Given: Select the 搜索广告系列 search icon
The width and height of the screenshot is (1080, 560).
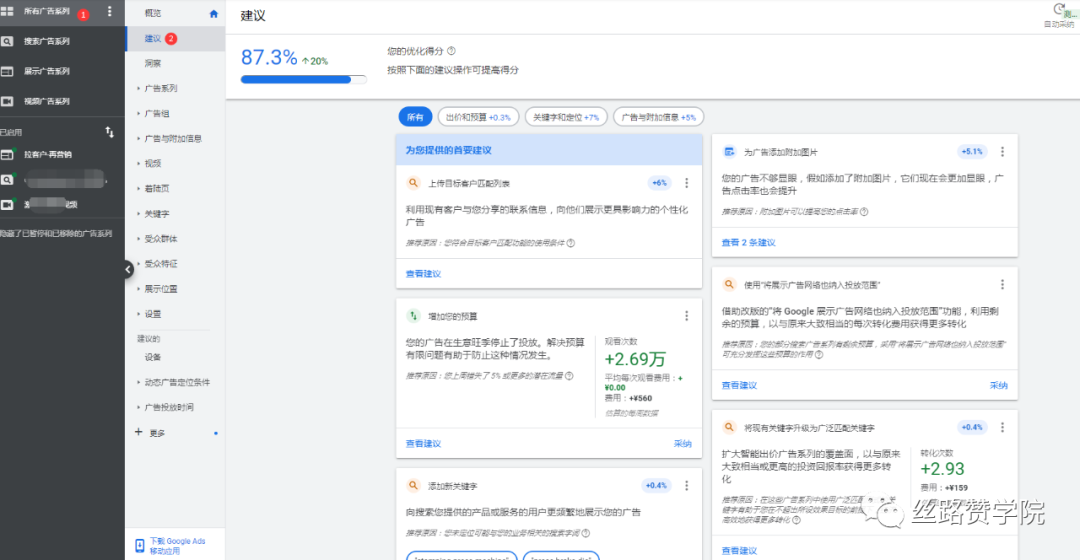Looking at the screenshot, I should [x=7, y=41].
